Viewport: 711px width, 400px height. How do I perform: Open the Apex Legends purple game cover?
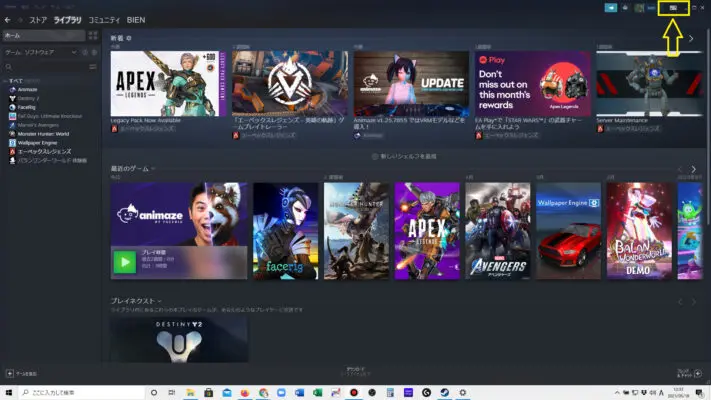click(x=427, y=231)
